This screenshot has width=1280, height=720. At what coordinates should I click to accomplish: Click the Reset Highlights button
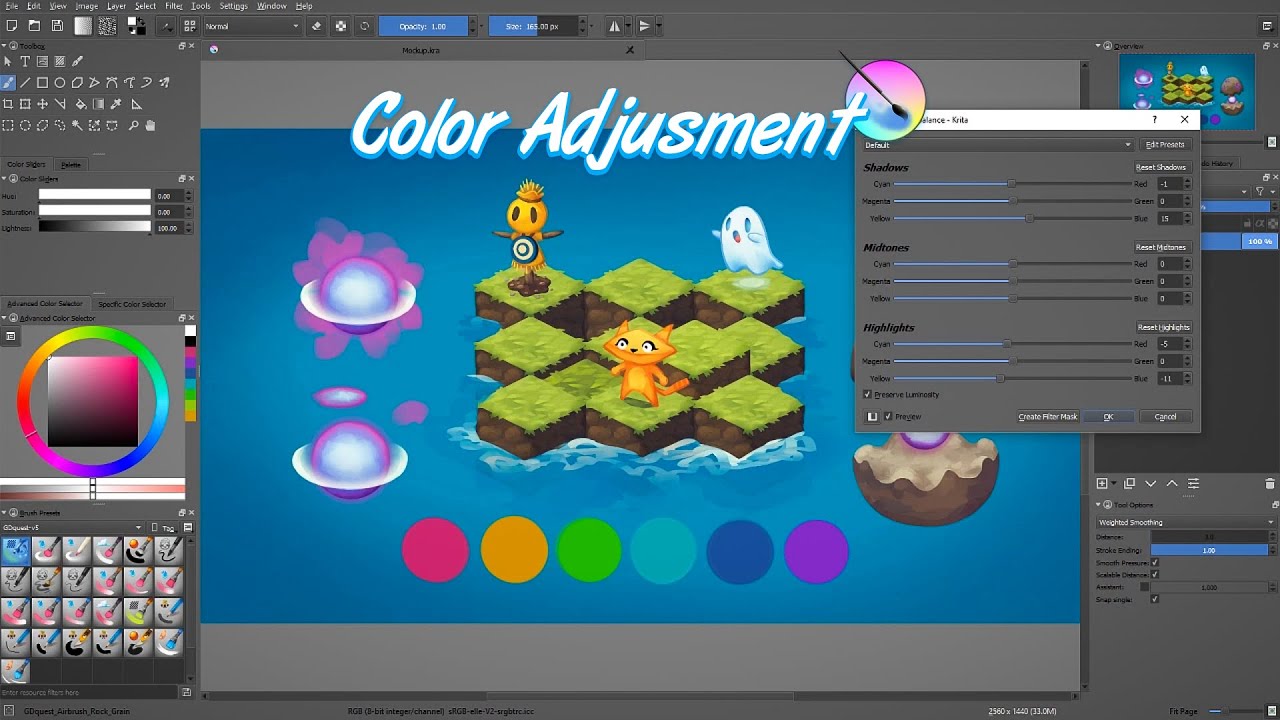pos(1163,327)
